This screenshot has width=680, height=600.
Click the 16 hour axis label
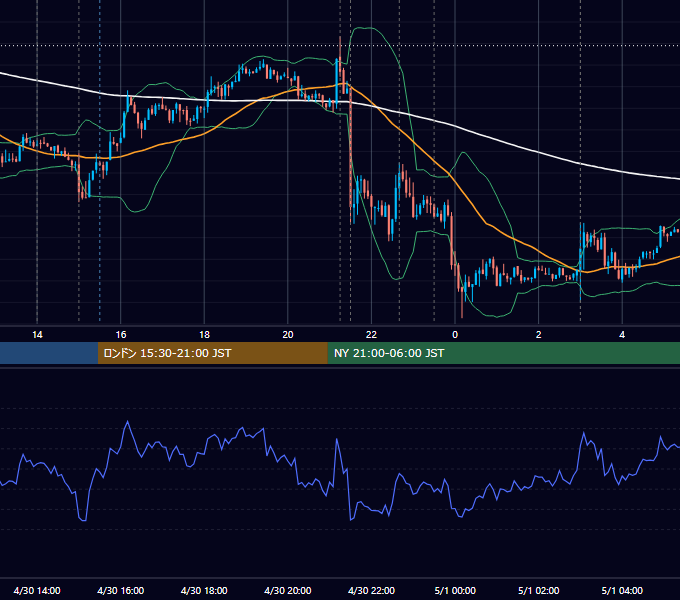tap(121, 335)
